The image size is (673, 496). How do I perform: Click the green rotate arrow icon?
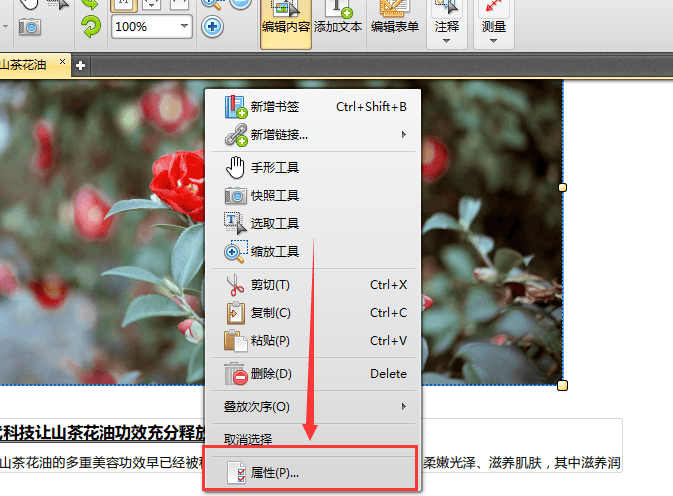tap(91, 27)
